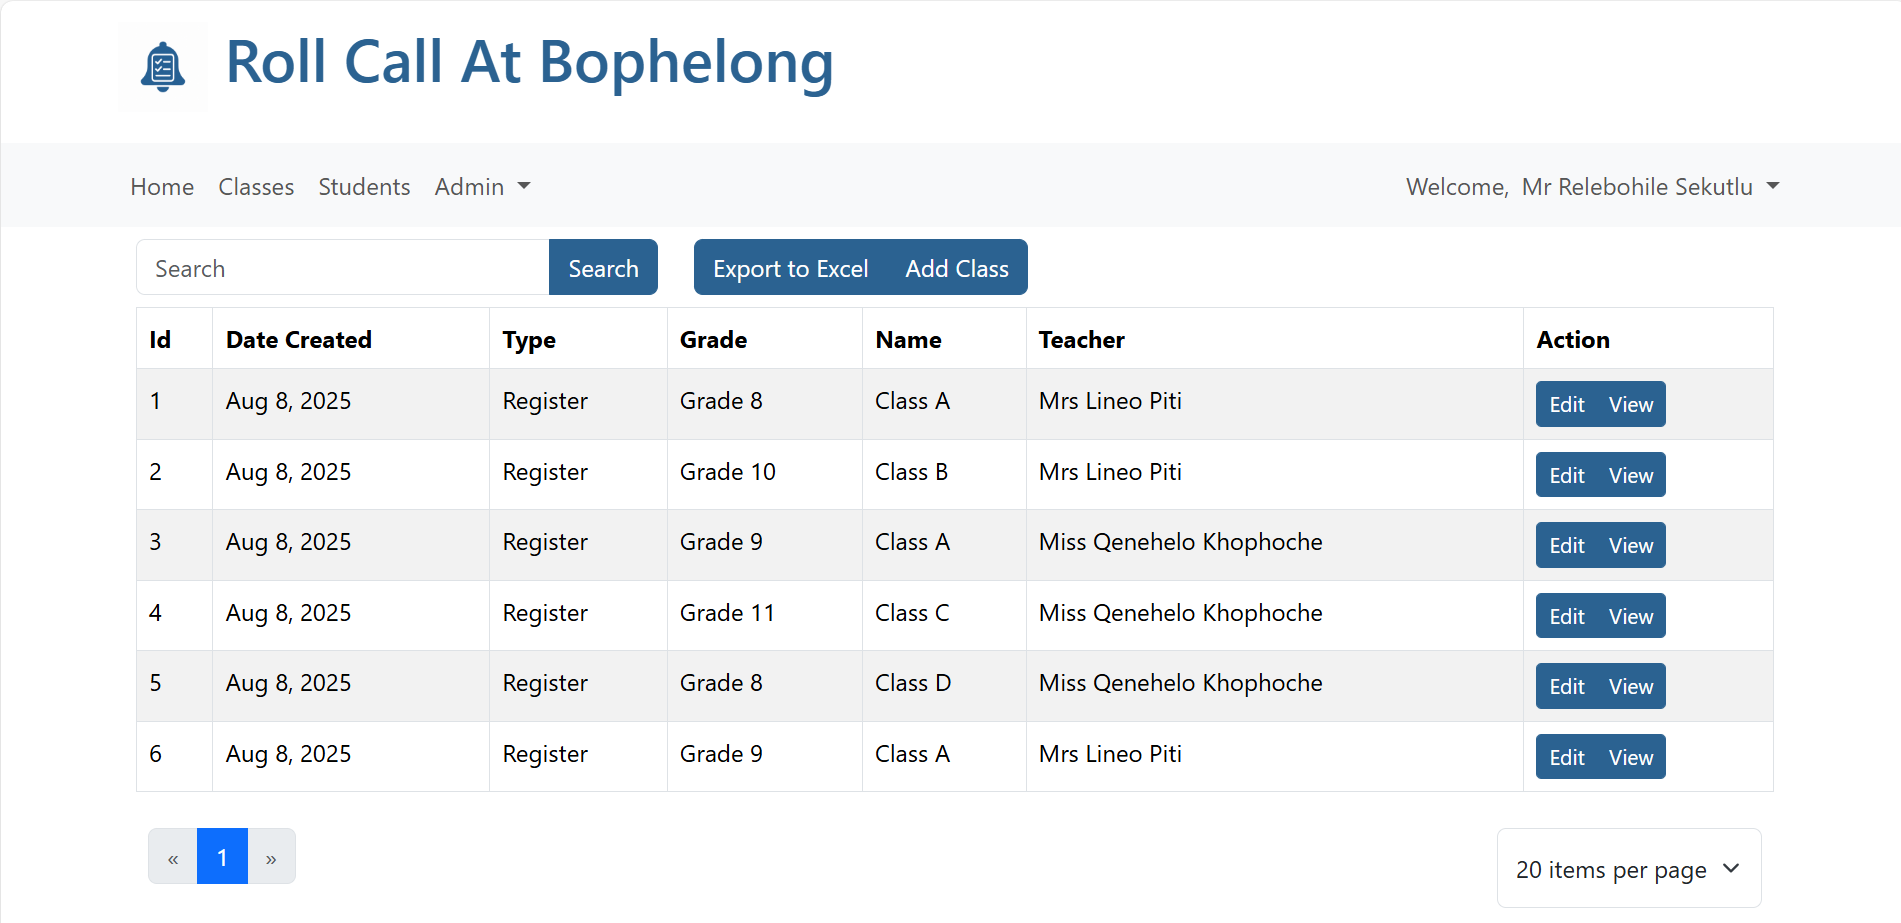The width and height of the screenshot is (1901, 923).
Task: Edit class with Id 3
Action: 1566,546
